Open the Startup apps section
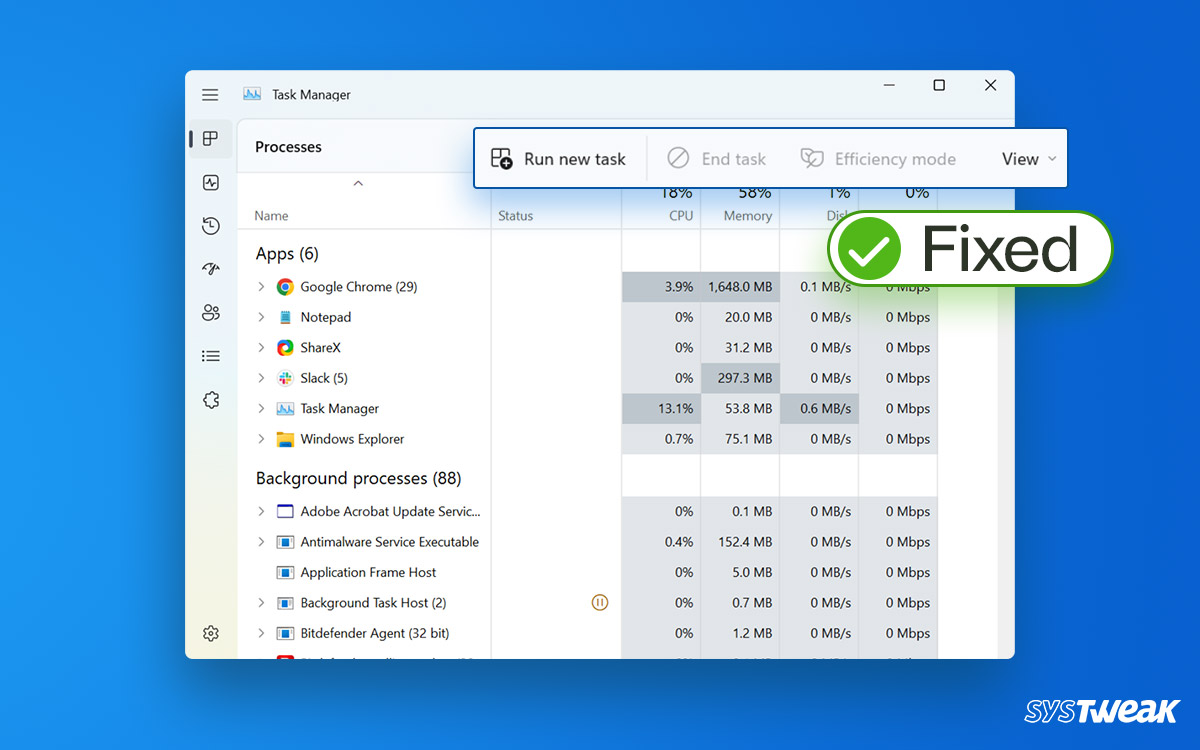Screen dimensions: 1200x750 click(x=210, y=268)
